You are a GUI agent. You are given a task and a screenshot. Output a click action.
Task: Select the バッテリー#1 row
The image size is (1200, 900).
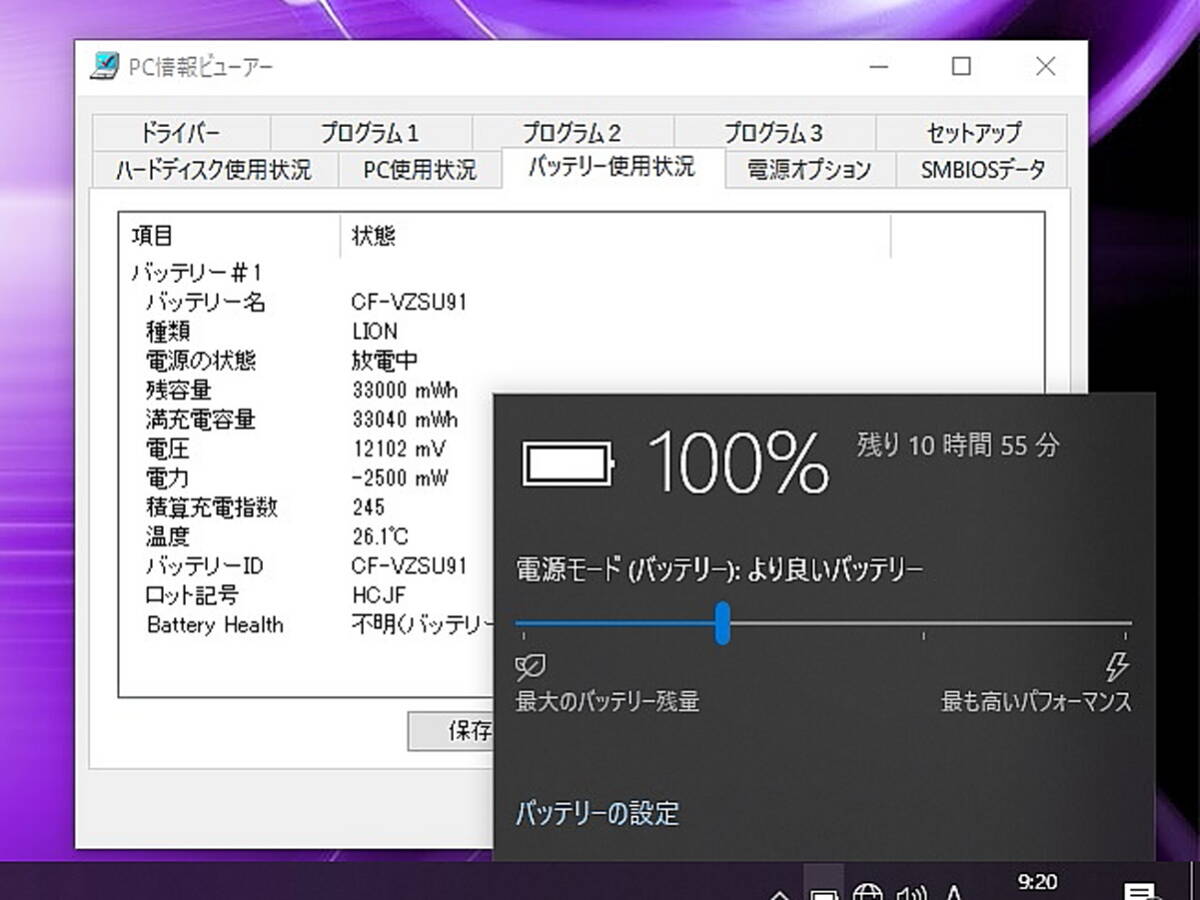click(197, 273)
